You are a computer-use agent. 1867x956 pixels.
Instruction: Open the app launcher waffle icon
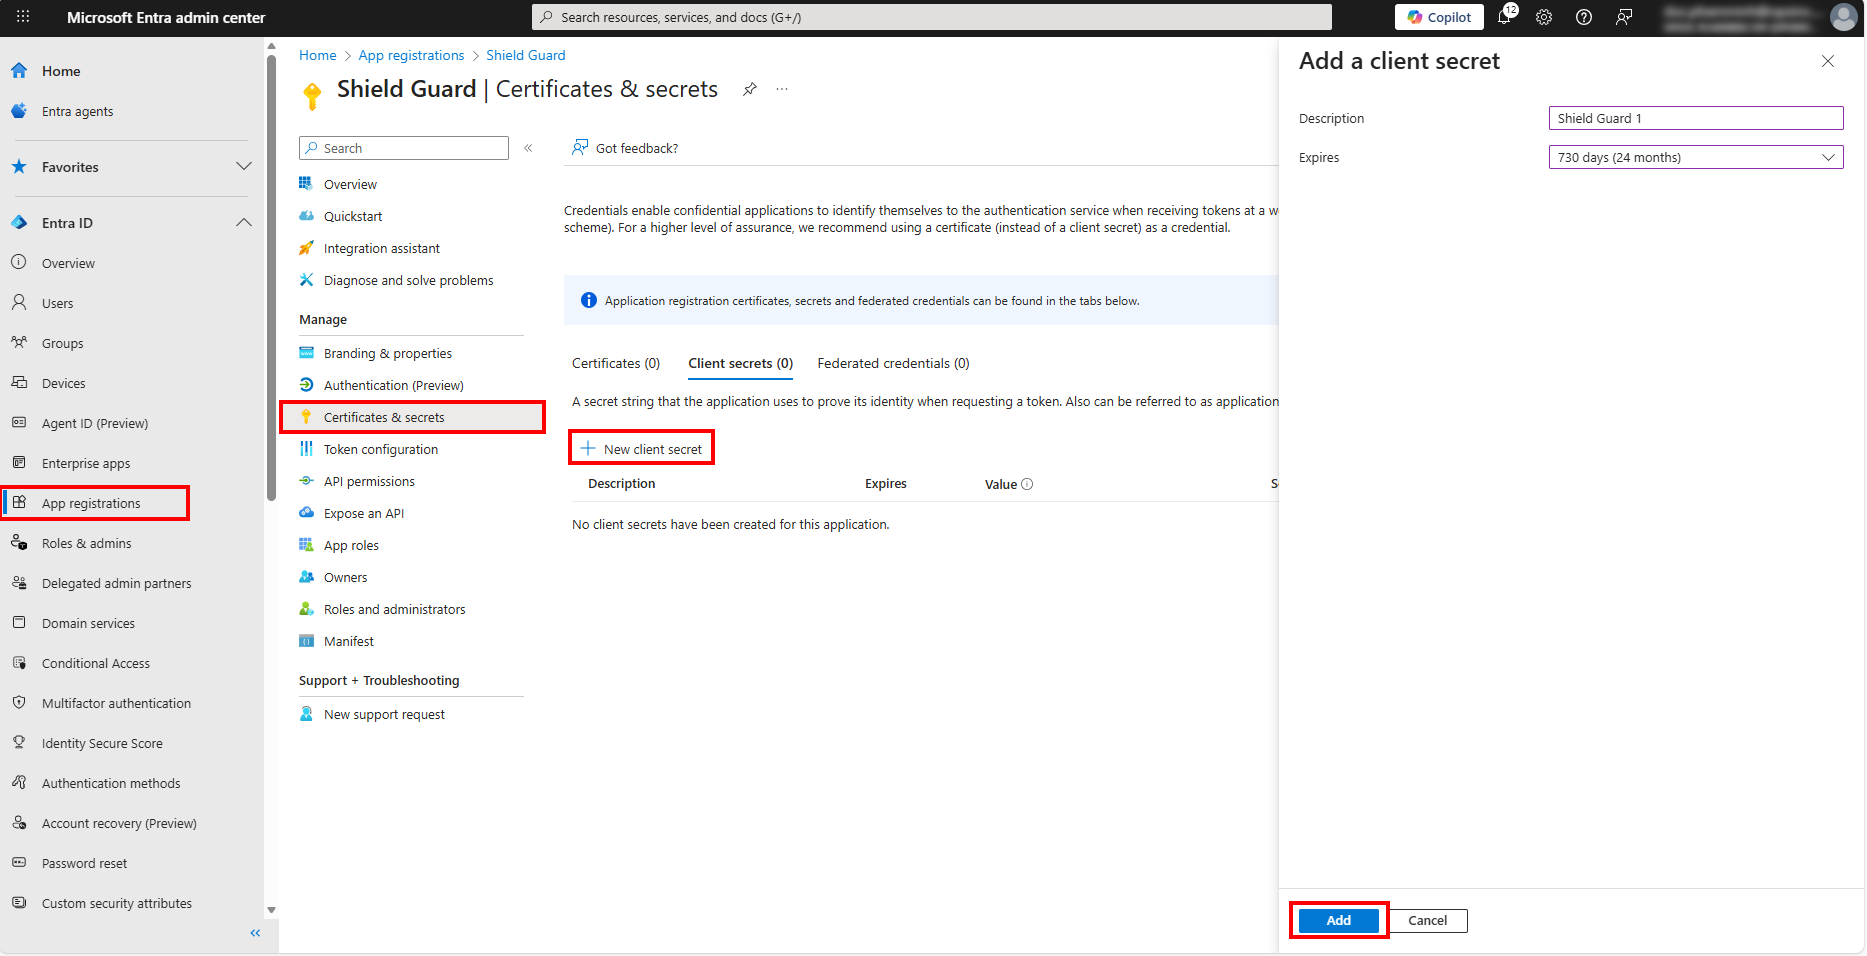point(23,17)
